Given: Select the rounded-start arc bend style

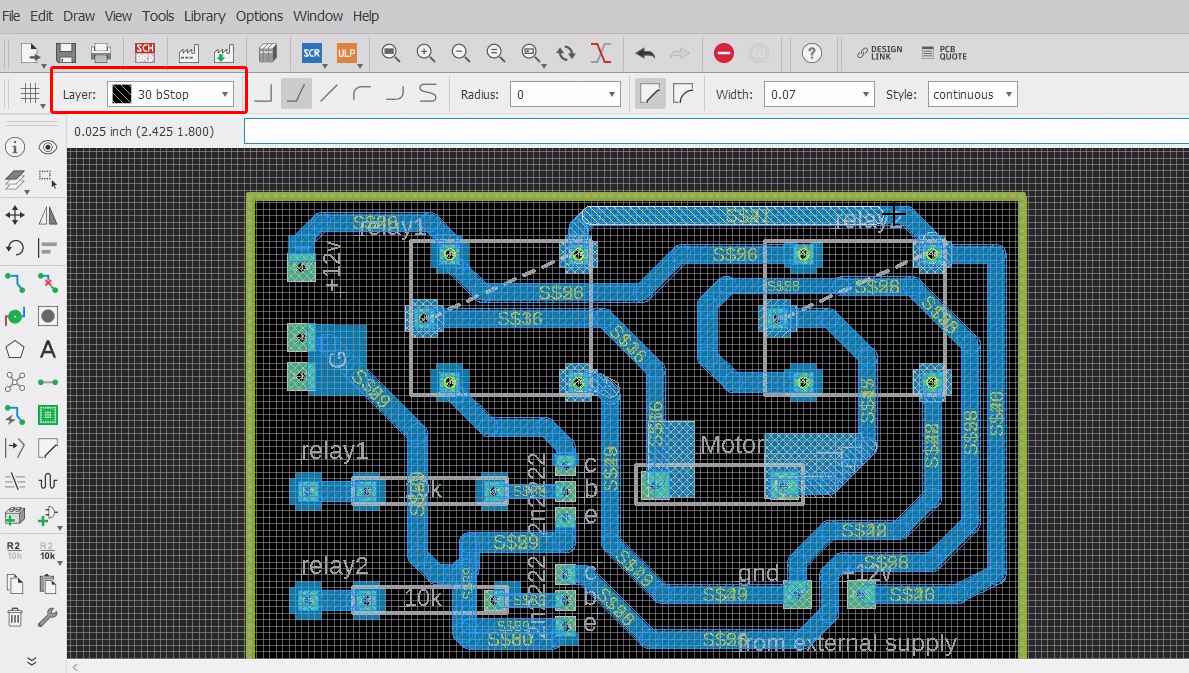Looking at the screenshot, I should click(362, 94).
